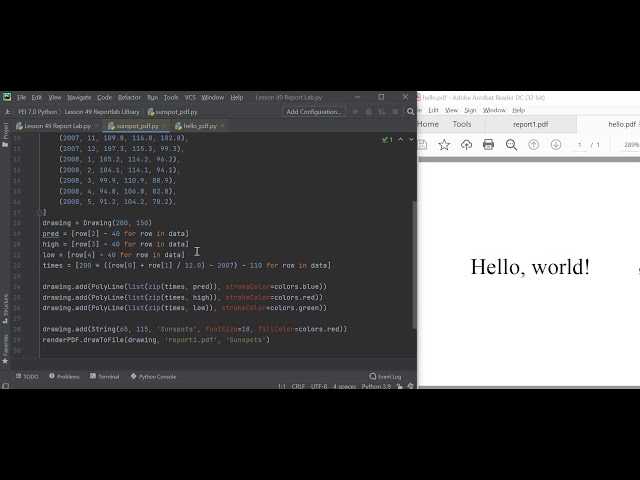Click the Add Configuration button
The height and width of the screenshot is (480, 640).
(314, 112)
